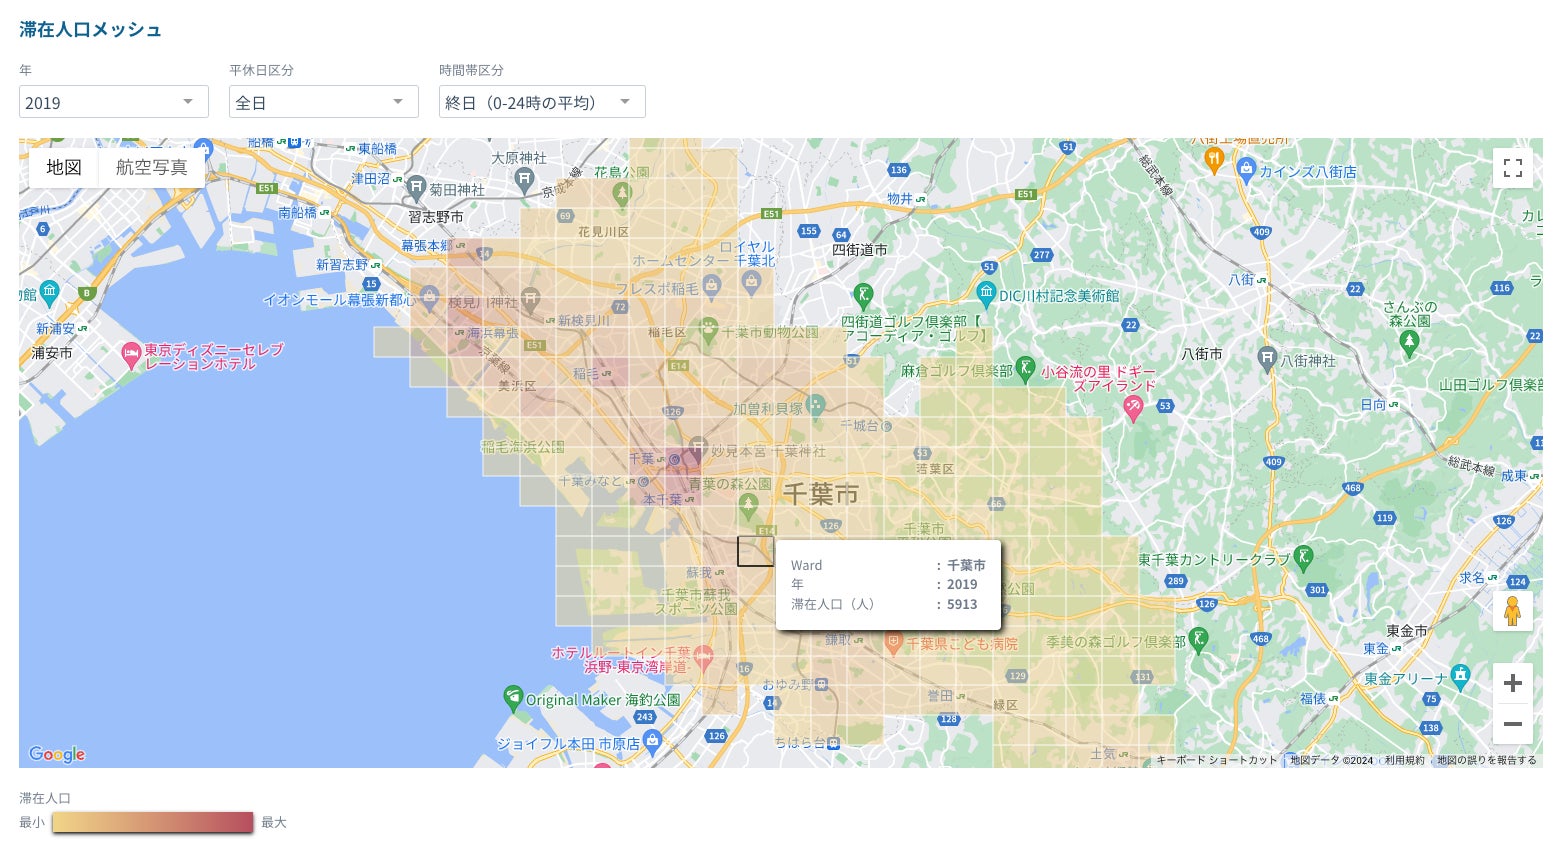Click the 麻倉ゴルフ倶楽部 golf marker
1562x849 pixels.
pos(1025,368)
